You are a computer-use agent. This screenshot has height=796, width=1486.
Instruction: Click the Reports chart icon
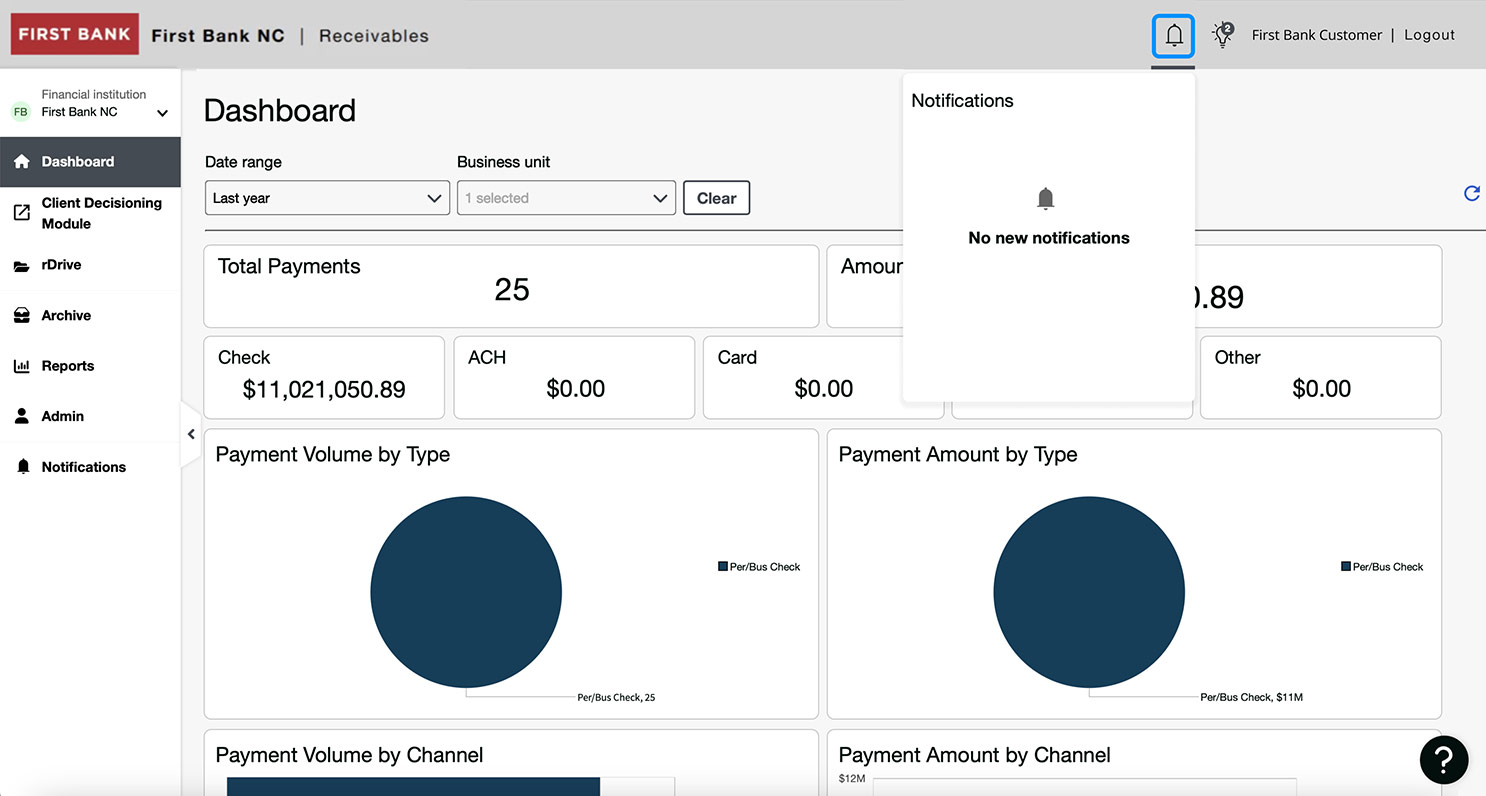22,366
